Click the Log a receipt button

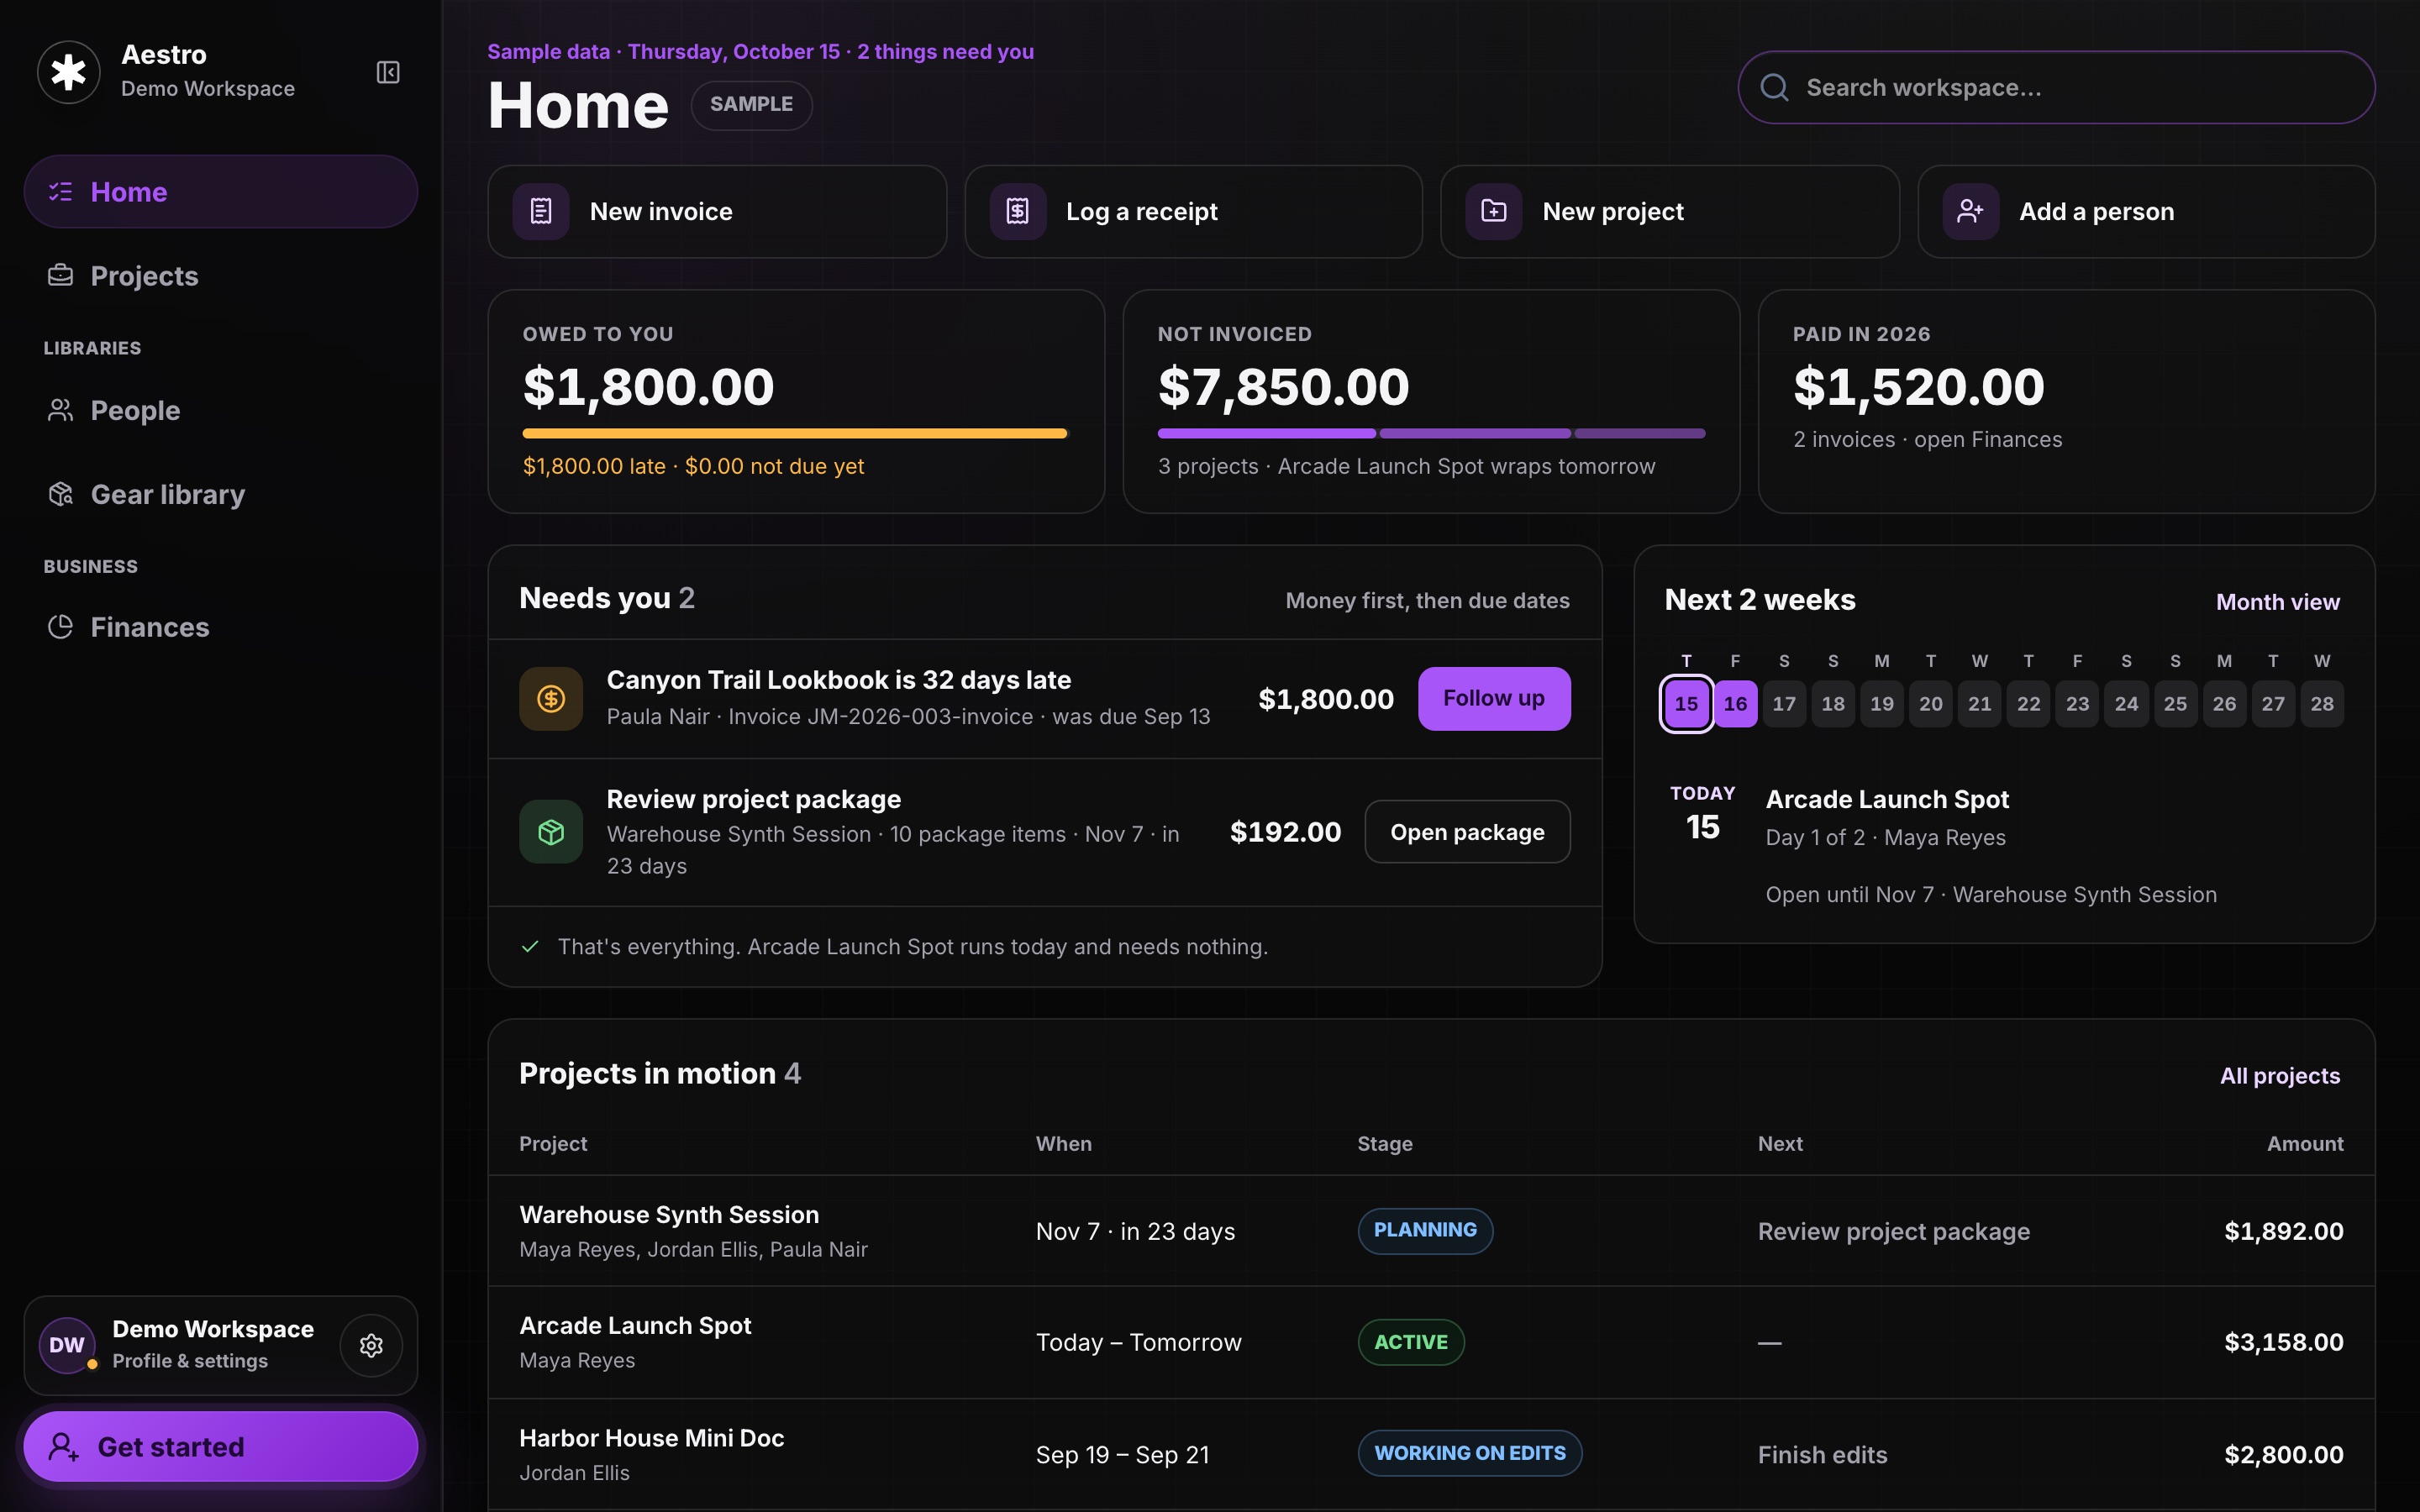click(1193, 212)
